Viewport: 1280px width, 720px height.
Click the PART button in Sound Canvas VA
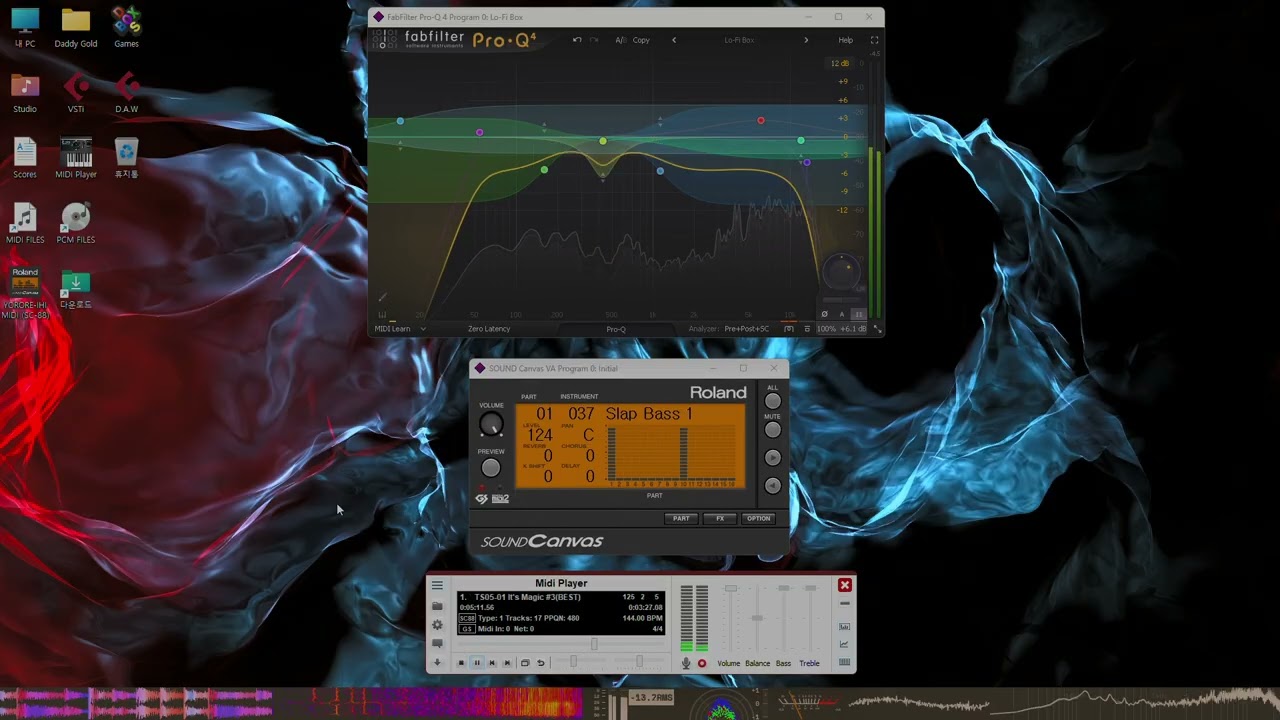pos(681,518)
